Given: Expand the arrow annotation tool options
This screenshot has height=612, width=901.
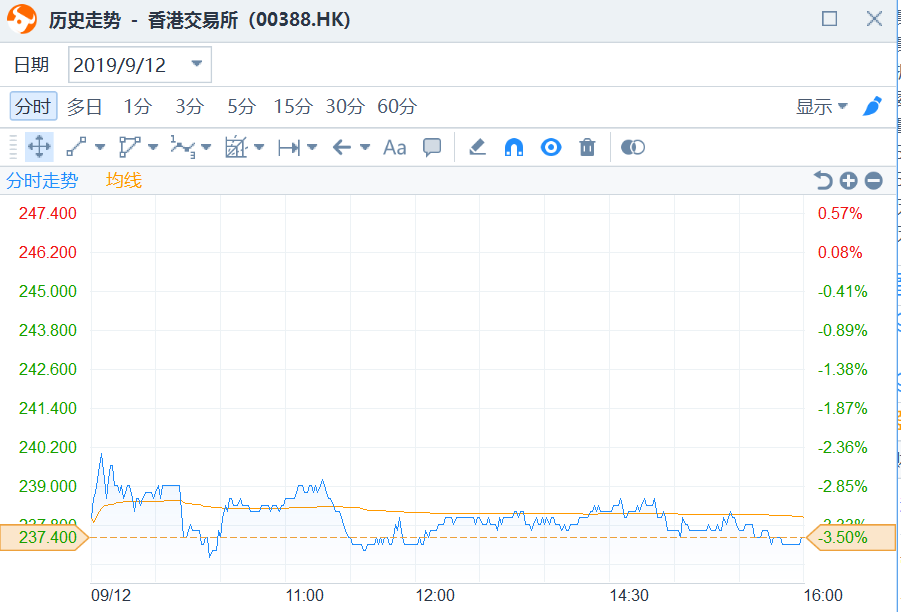Looking at the screenshot, I should [x=365, y=147].
